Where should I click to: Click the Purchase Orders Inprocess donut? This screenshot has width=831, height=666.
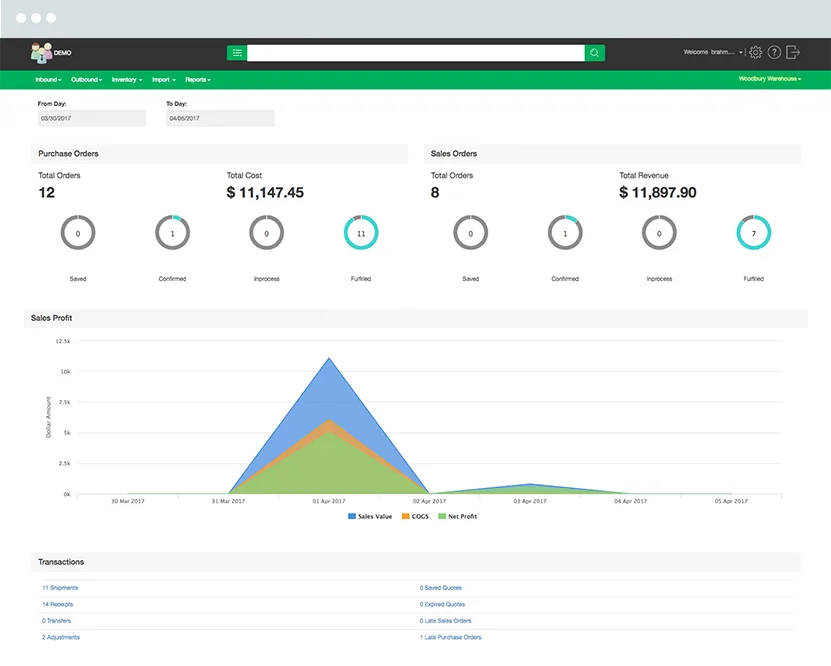(x=267, y=233)
